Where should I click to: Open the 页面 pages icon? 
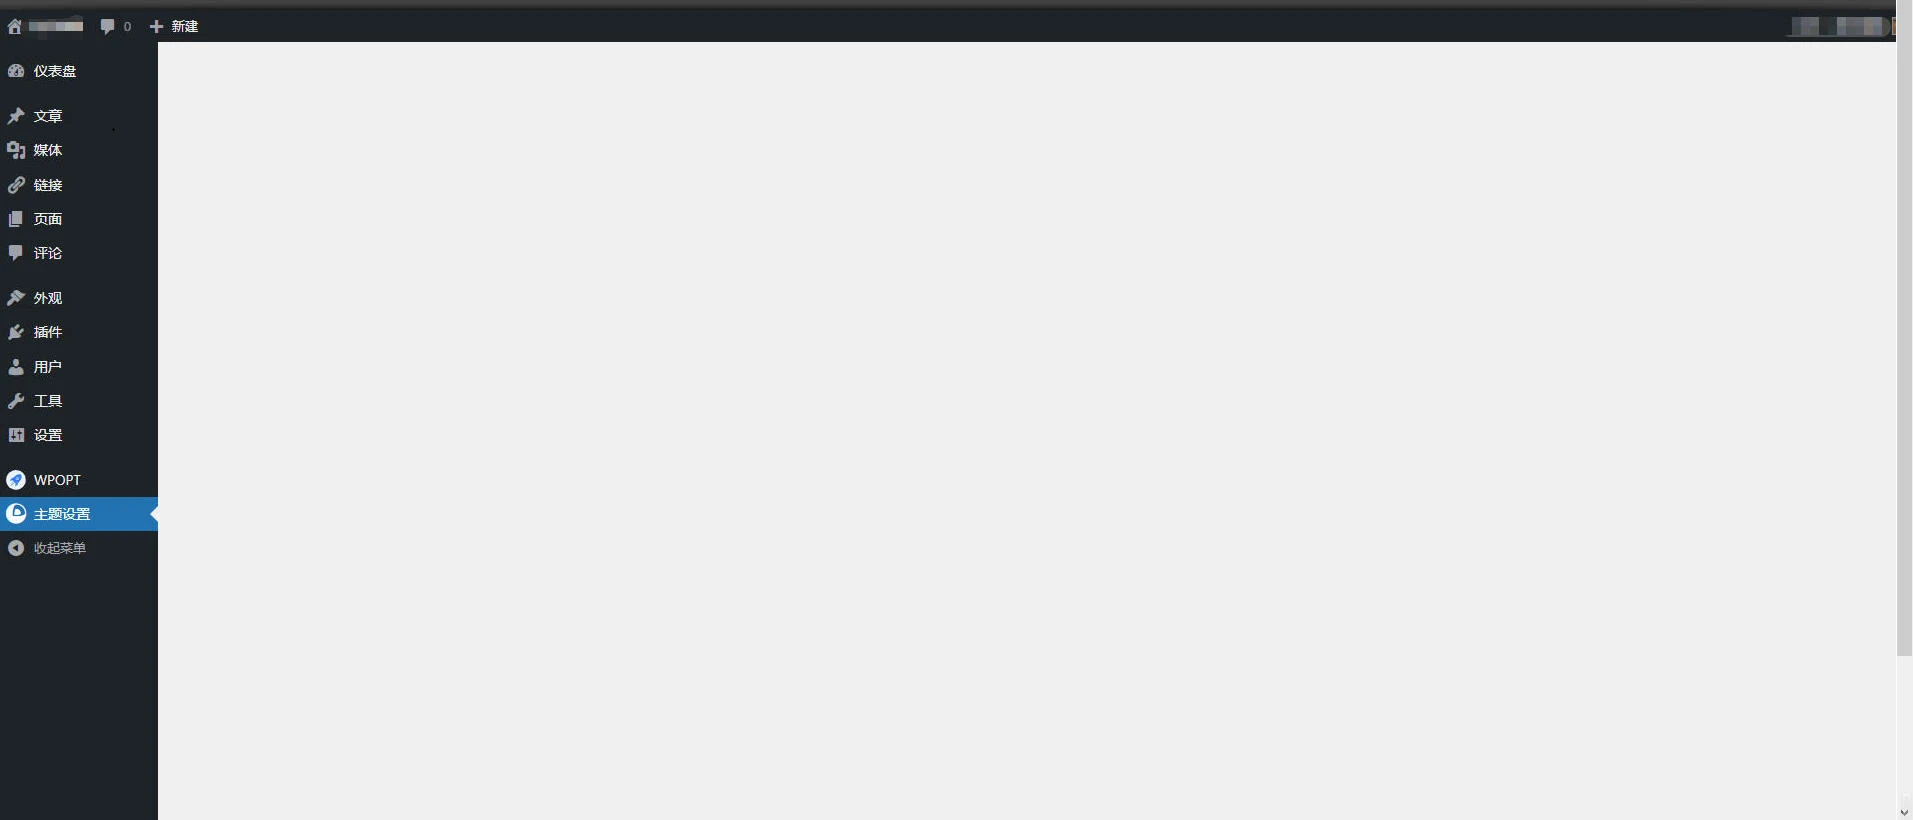[16, 219]
